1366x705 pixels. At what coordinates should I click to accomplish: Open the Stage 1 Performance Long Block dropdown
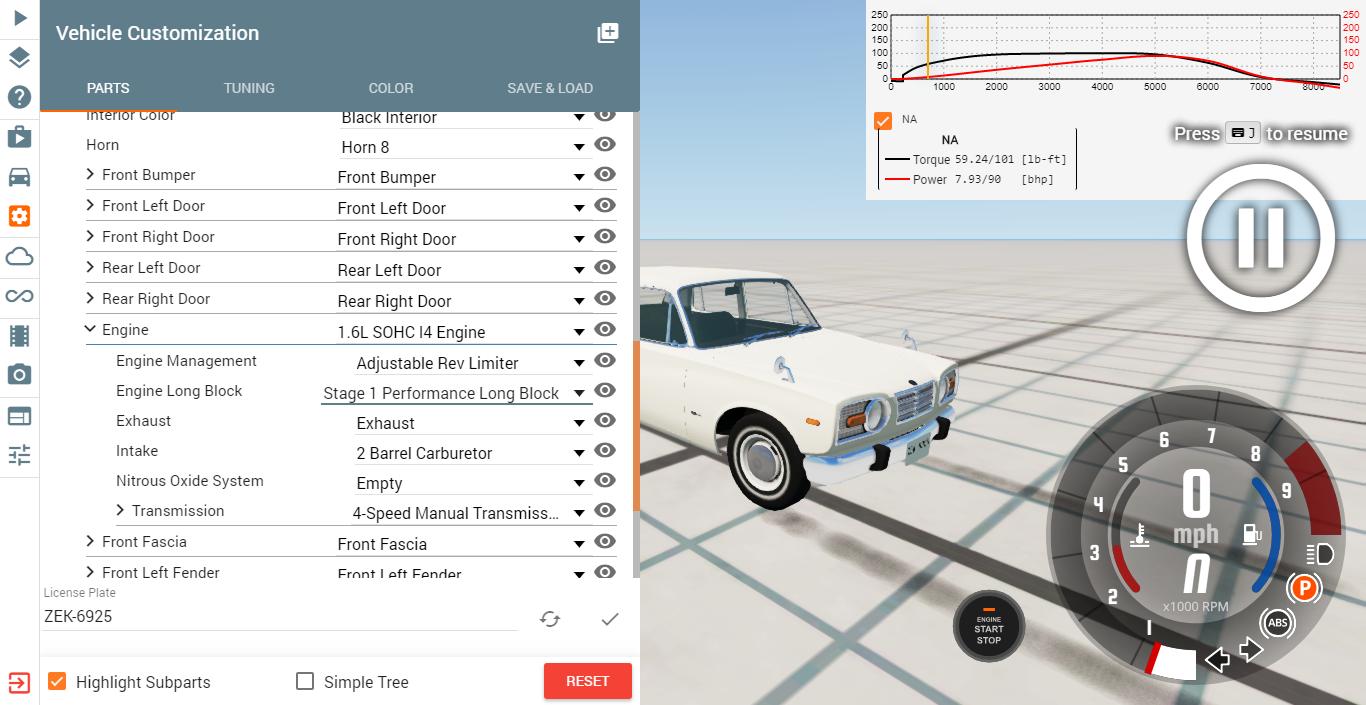point(455,393)
